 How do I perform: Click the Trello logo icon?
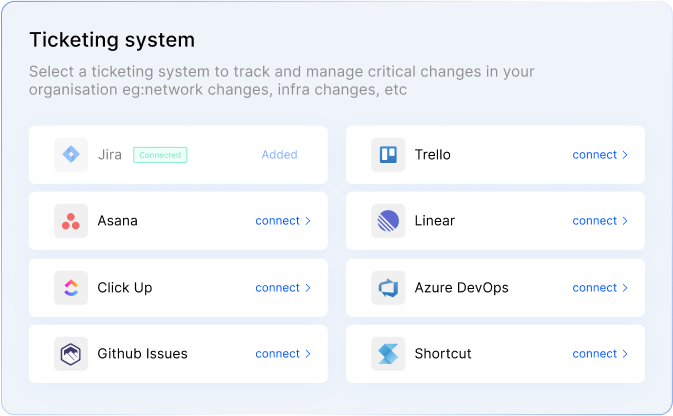(x=388, y=155)
